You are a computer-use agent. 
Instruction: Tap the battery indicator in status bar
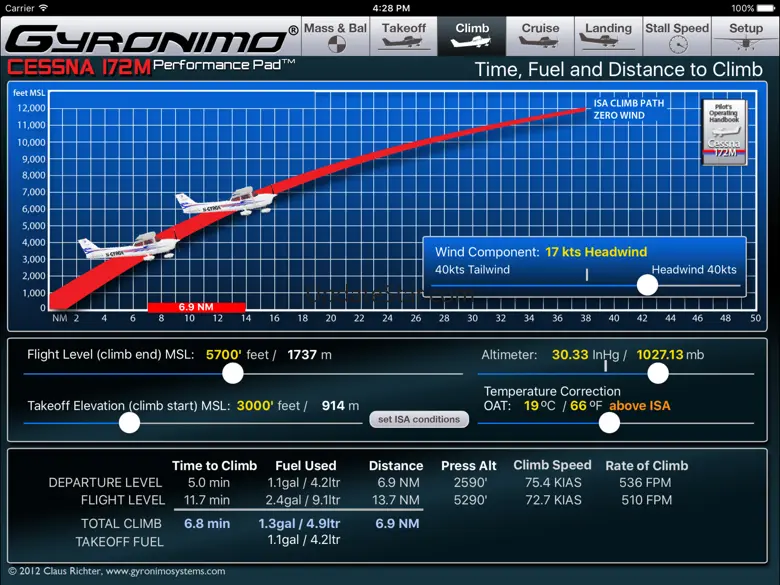764,8
